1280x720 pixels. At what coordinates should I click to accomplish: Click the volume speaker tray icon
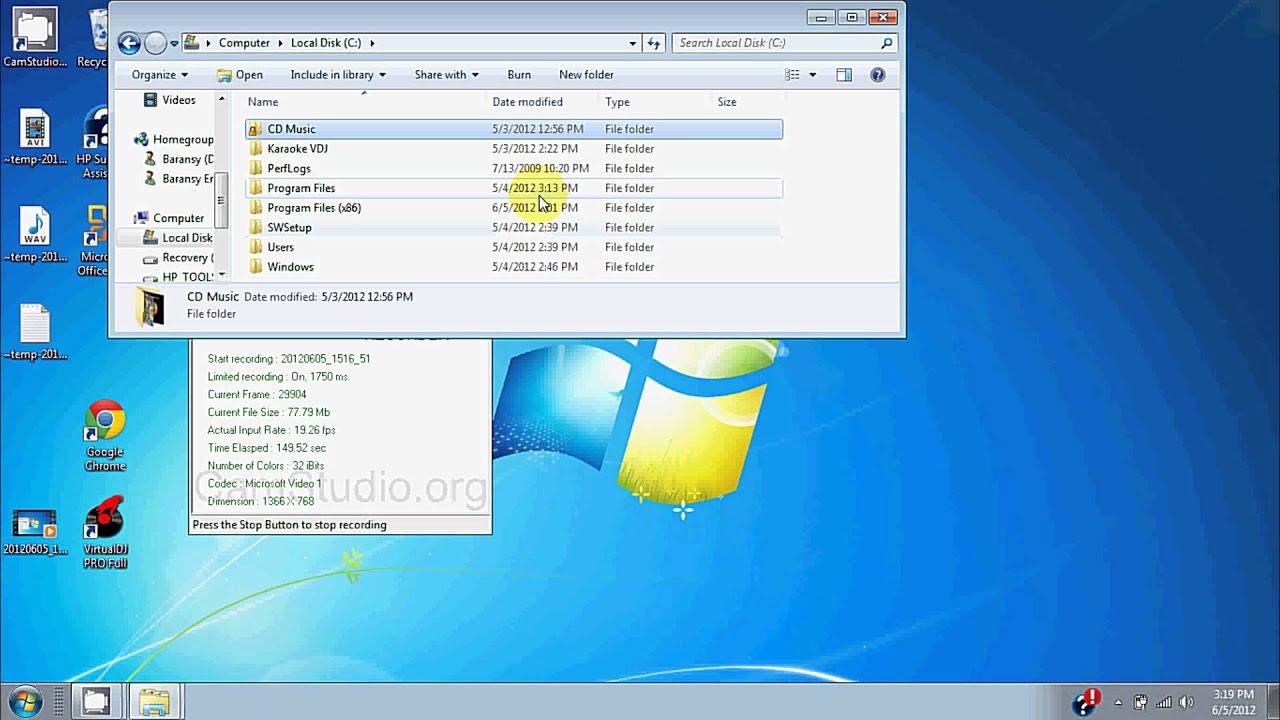1187,702
